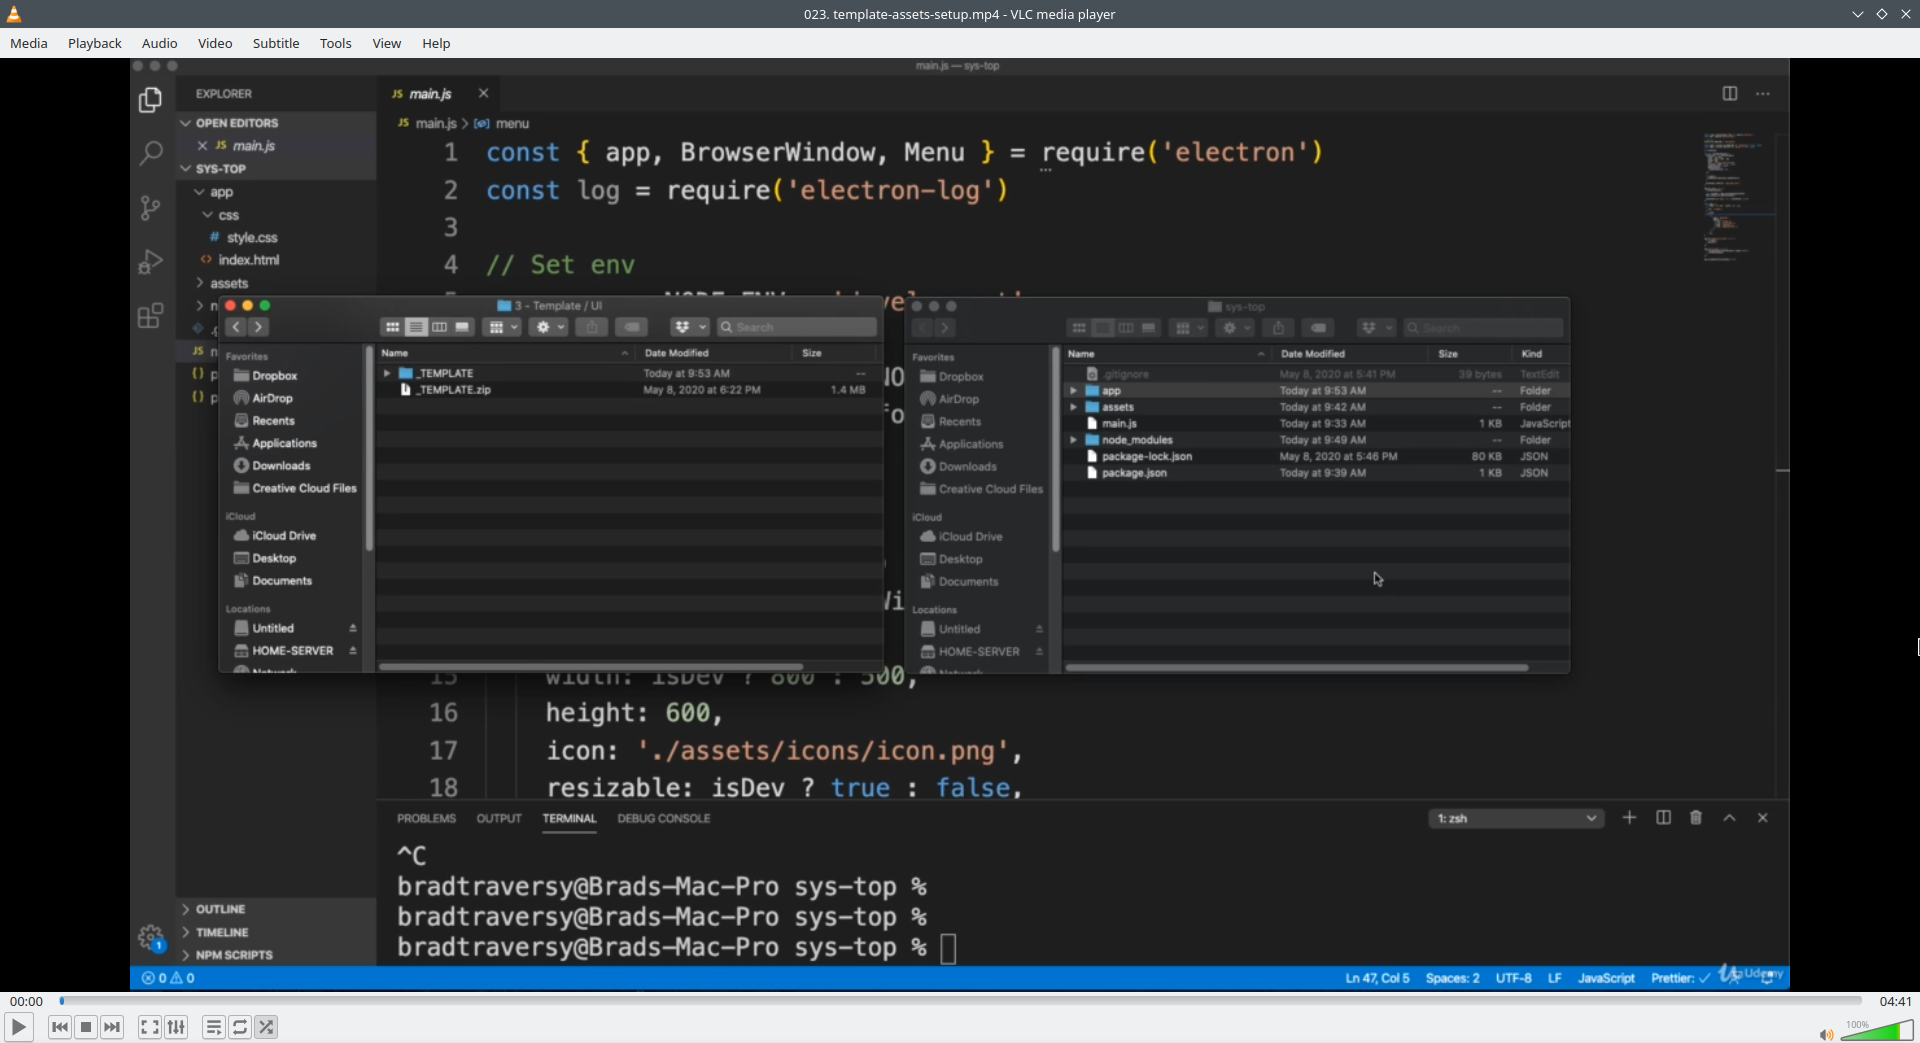Skip to the next media item
Image resolution: width=1920 pixels, height=1043 pixels.
(113, 1027)
